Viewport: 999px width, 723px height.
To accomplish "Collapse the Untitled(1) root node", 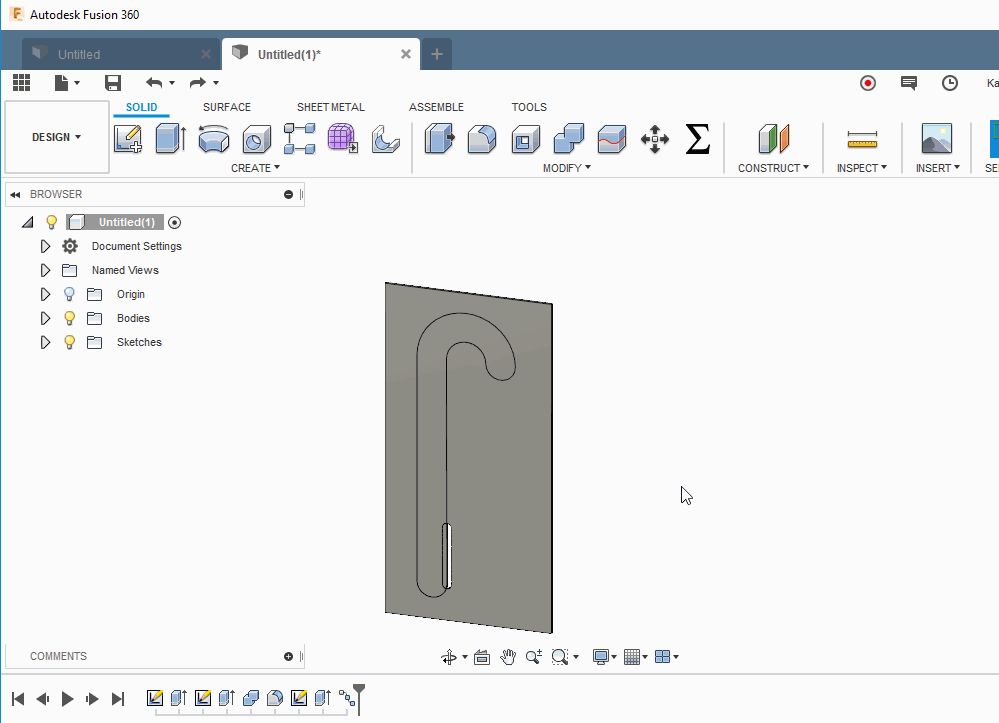I will (27, 222).
